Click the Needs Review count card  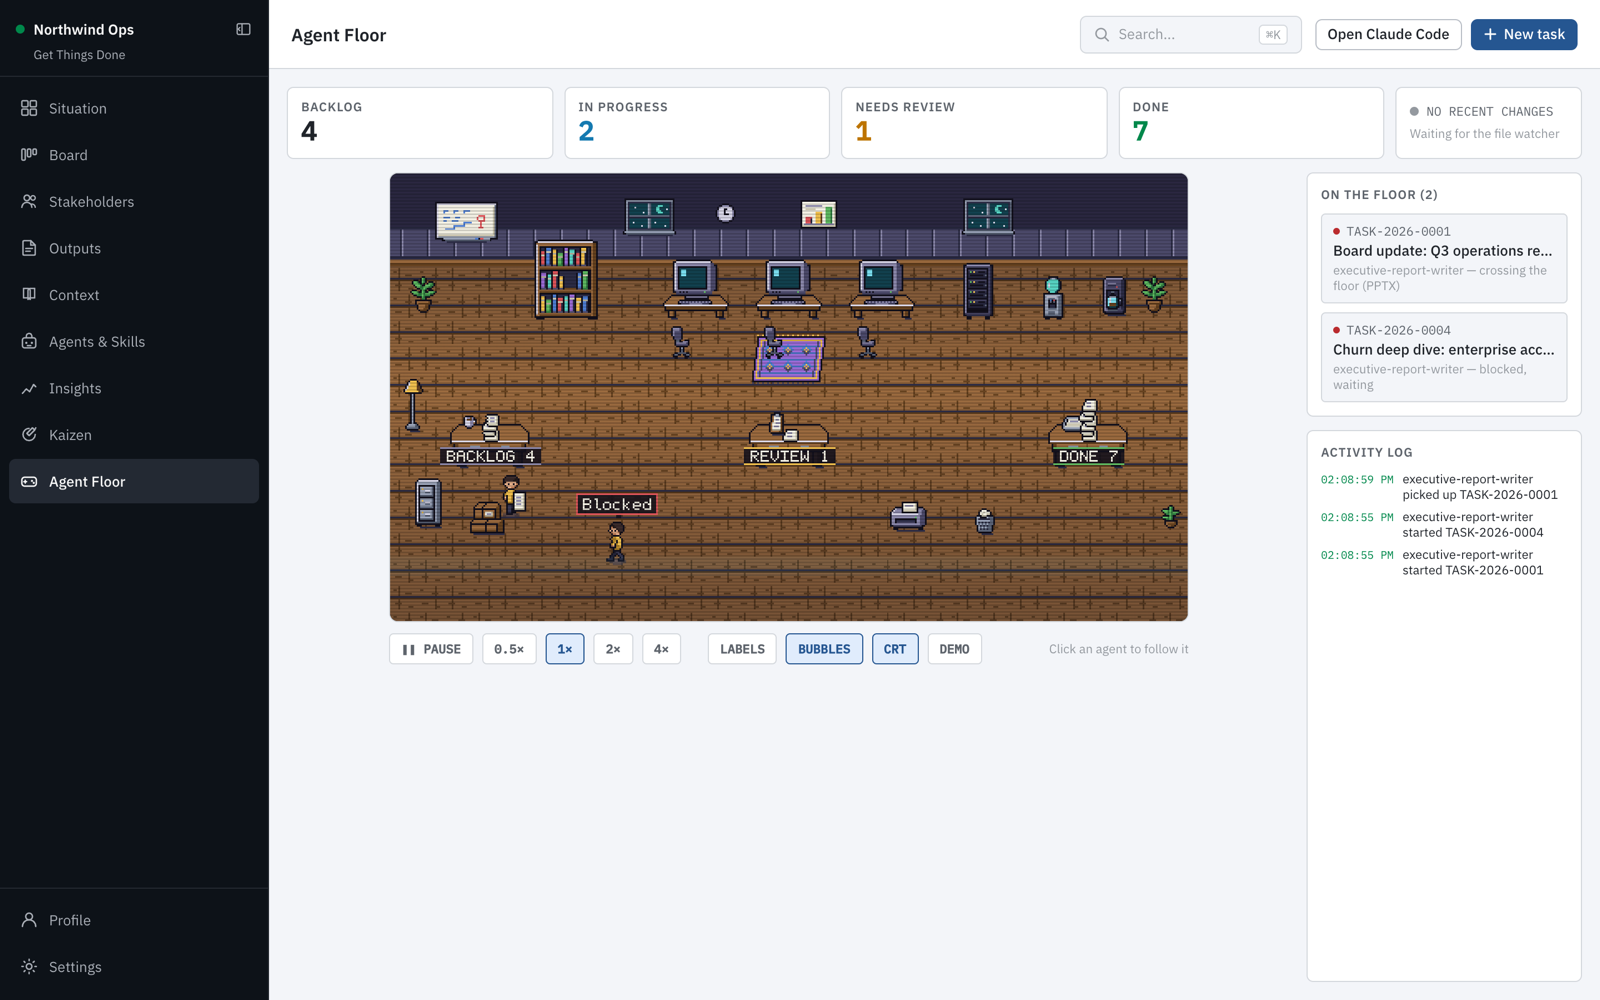[974, 123]
